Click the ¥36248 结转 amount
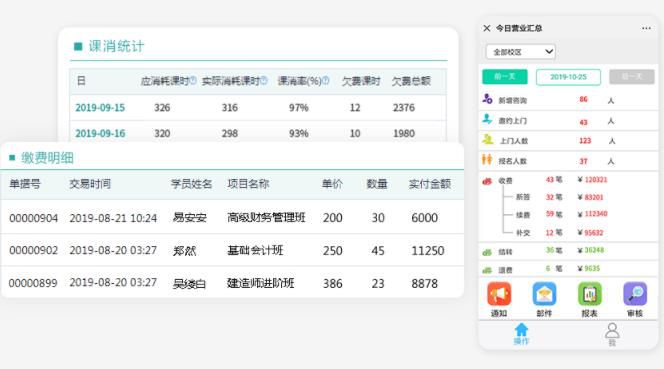The width and height of the screenshot is (664, 369). pos(591,250)
